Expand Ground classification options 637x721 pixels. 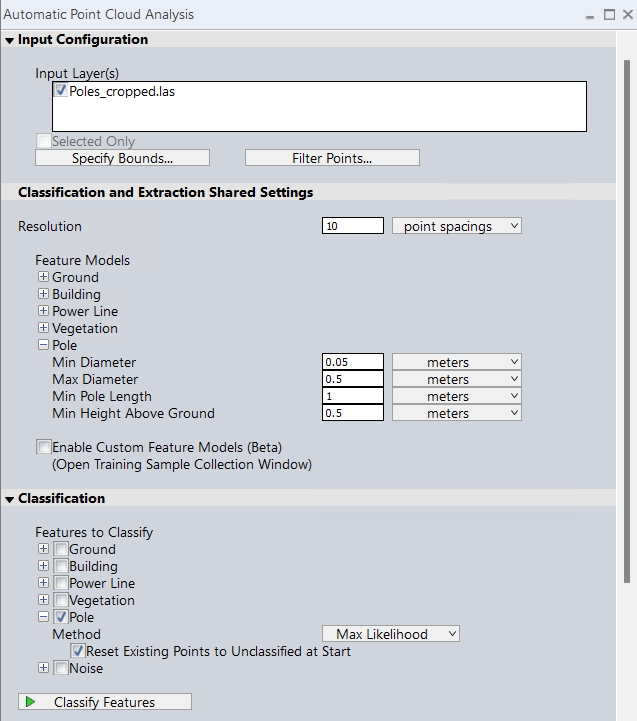click(43, 549)
